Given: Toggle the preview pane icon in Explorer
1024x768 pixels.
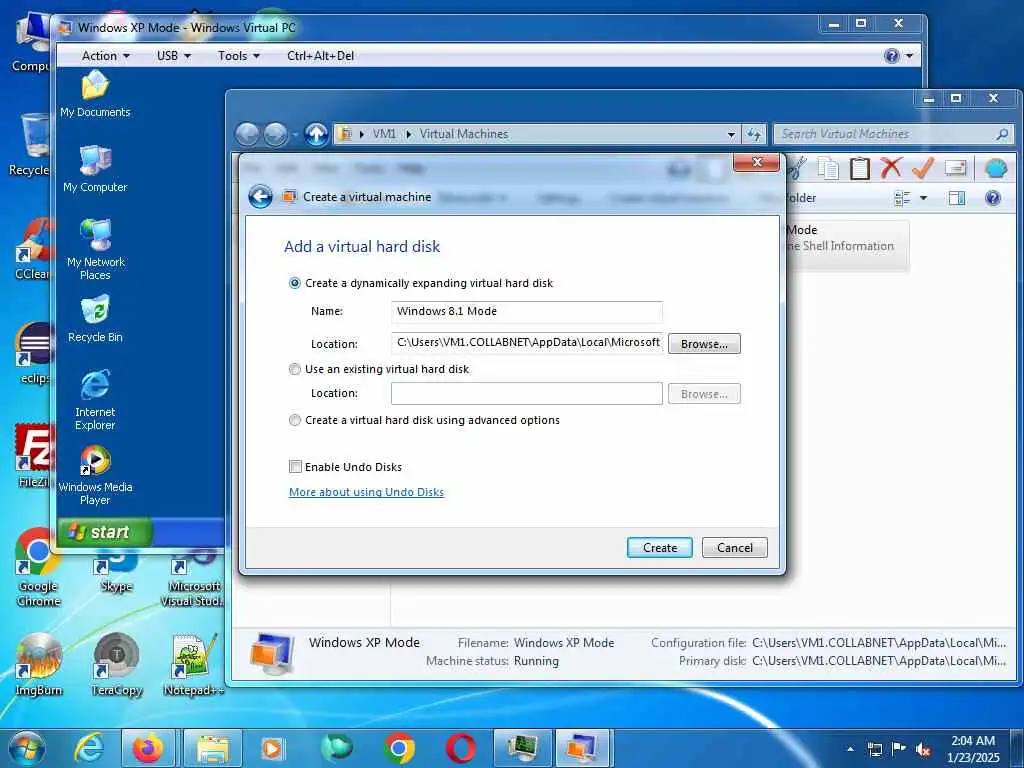Looking at the screenshot, I should pos(957,198).
